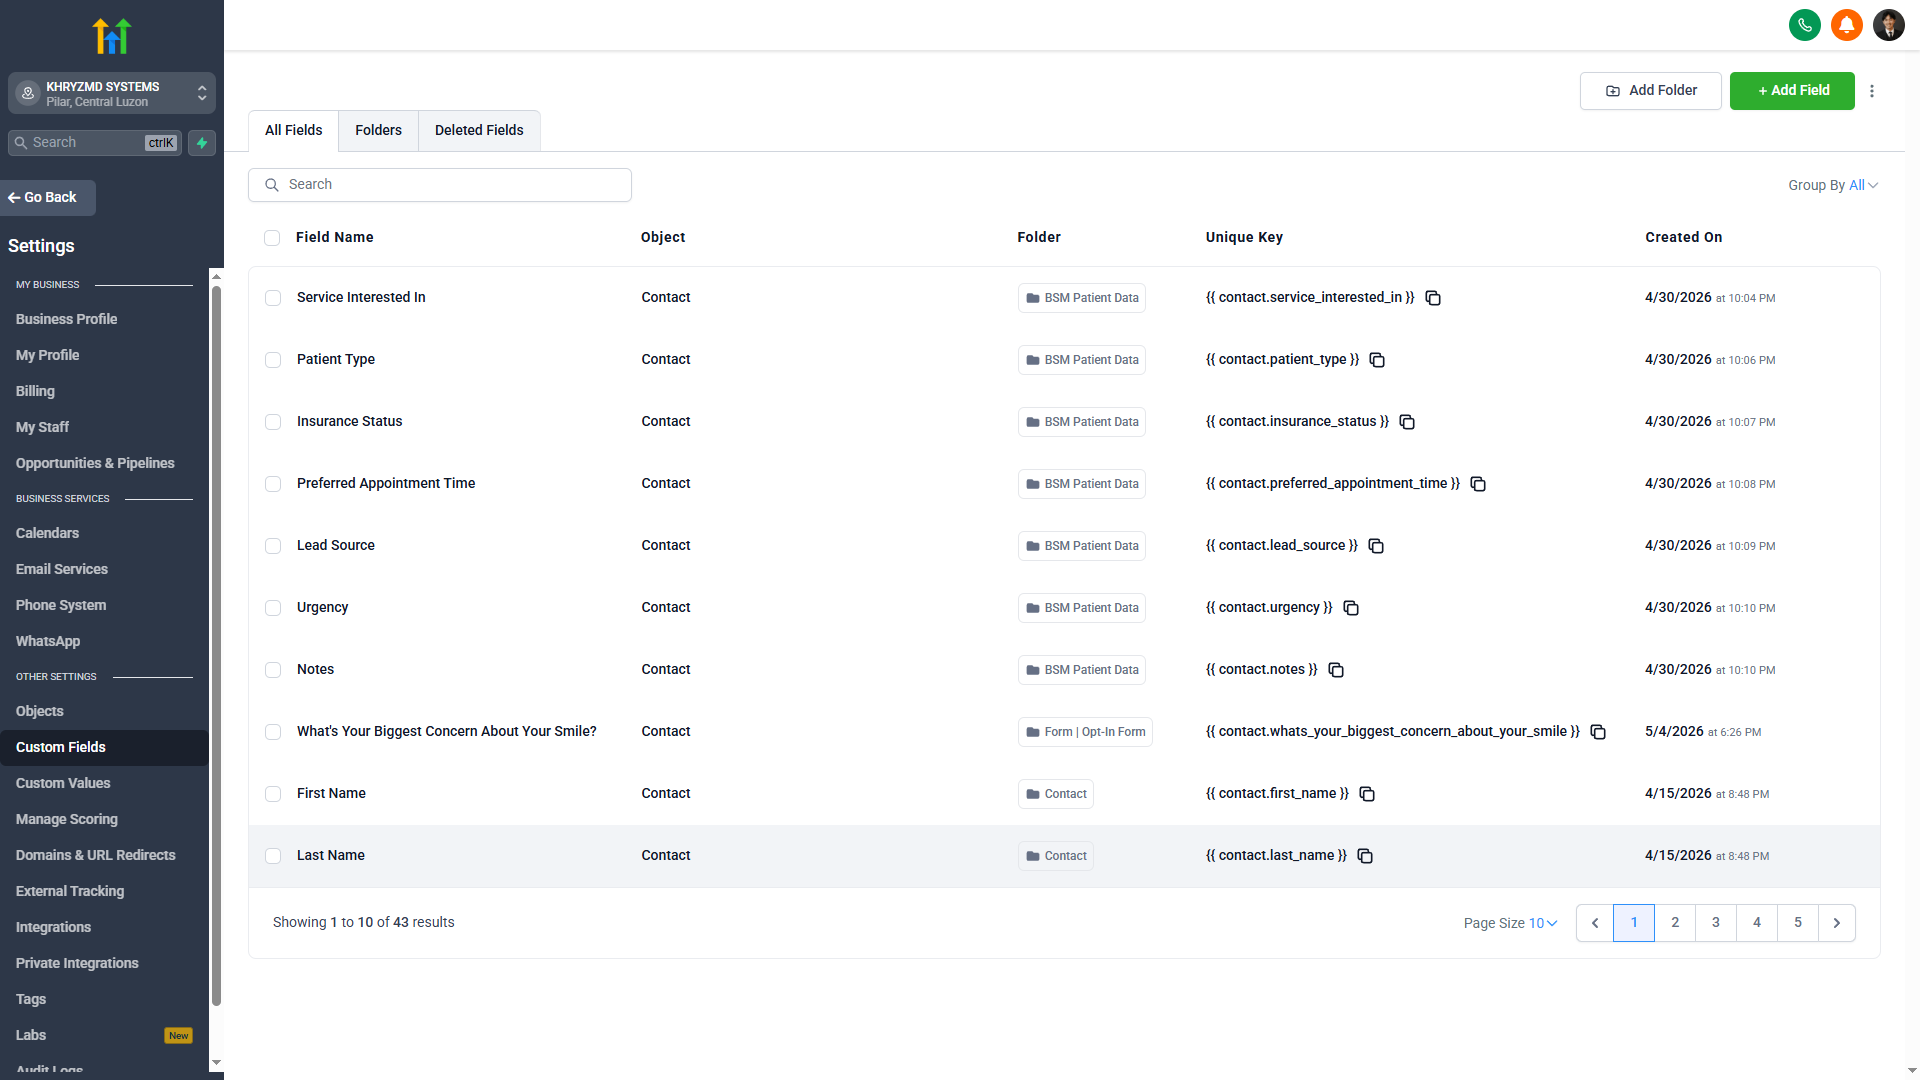Screen dimensions: 1920x1080
Task: Copy the contact.last_name unique key
Action: click(x=1365, y=856)
